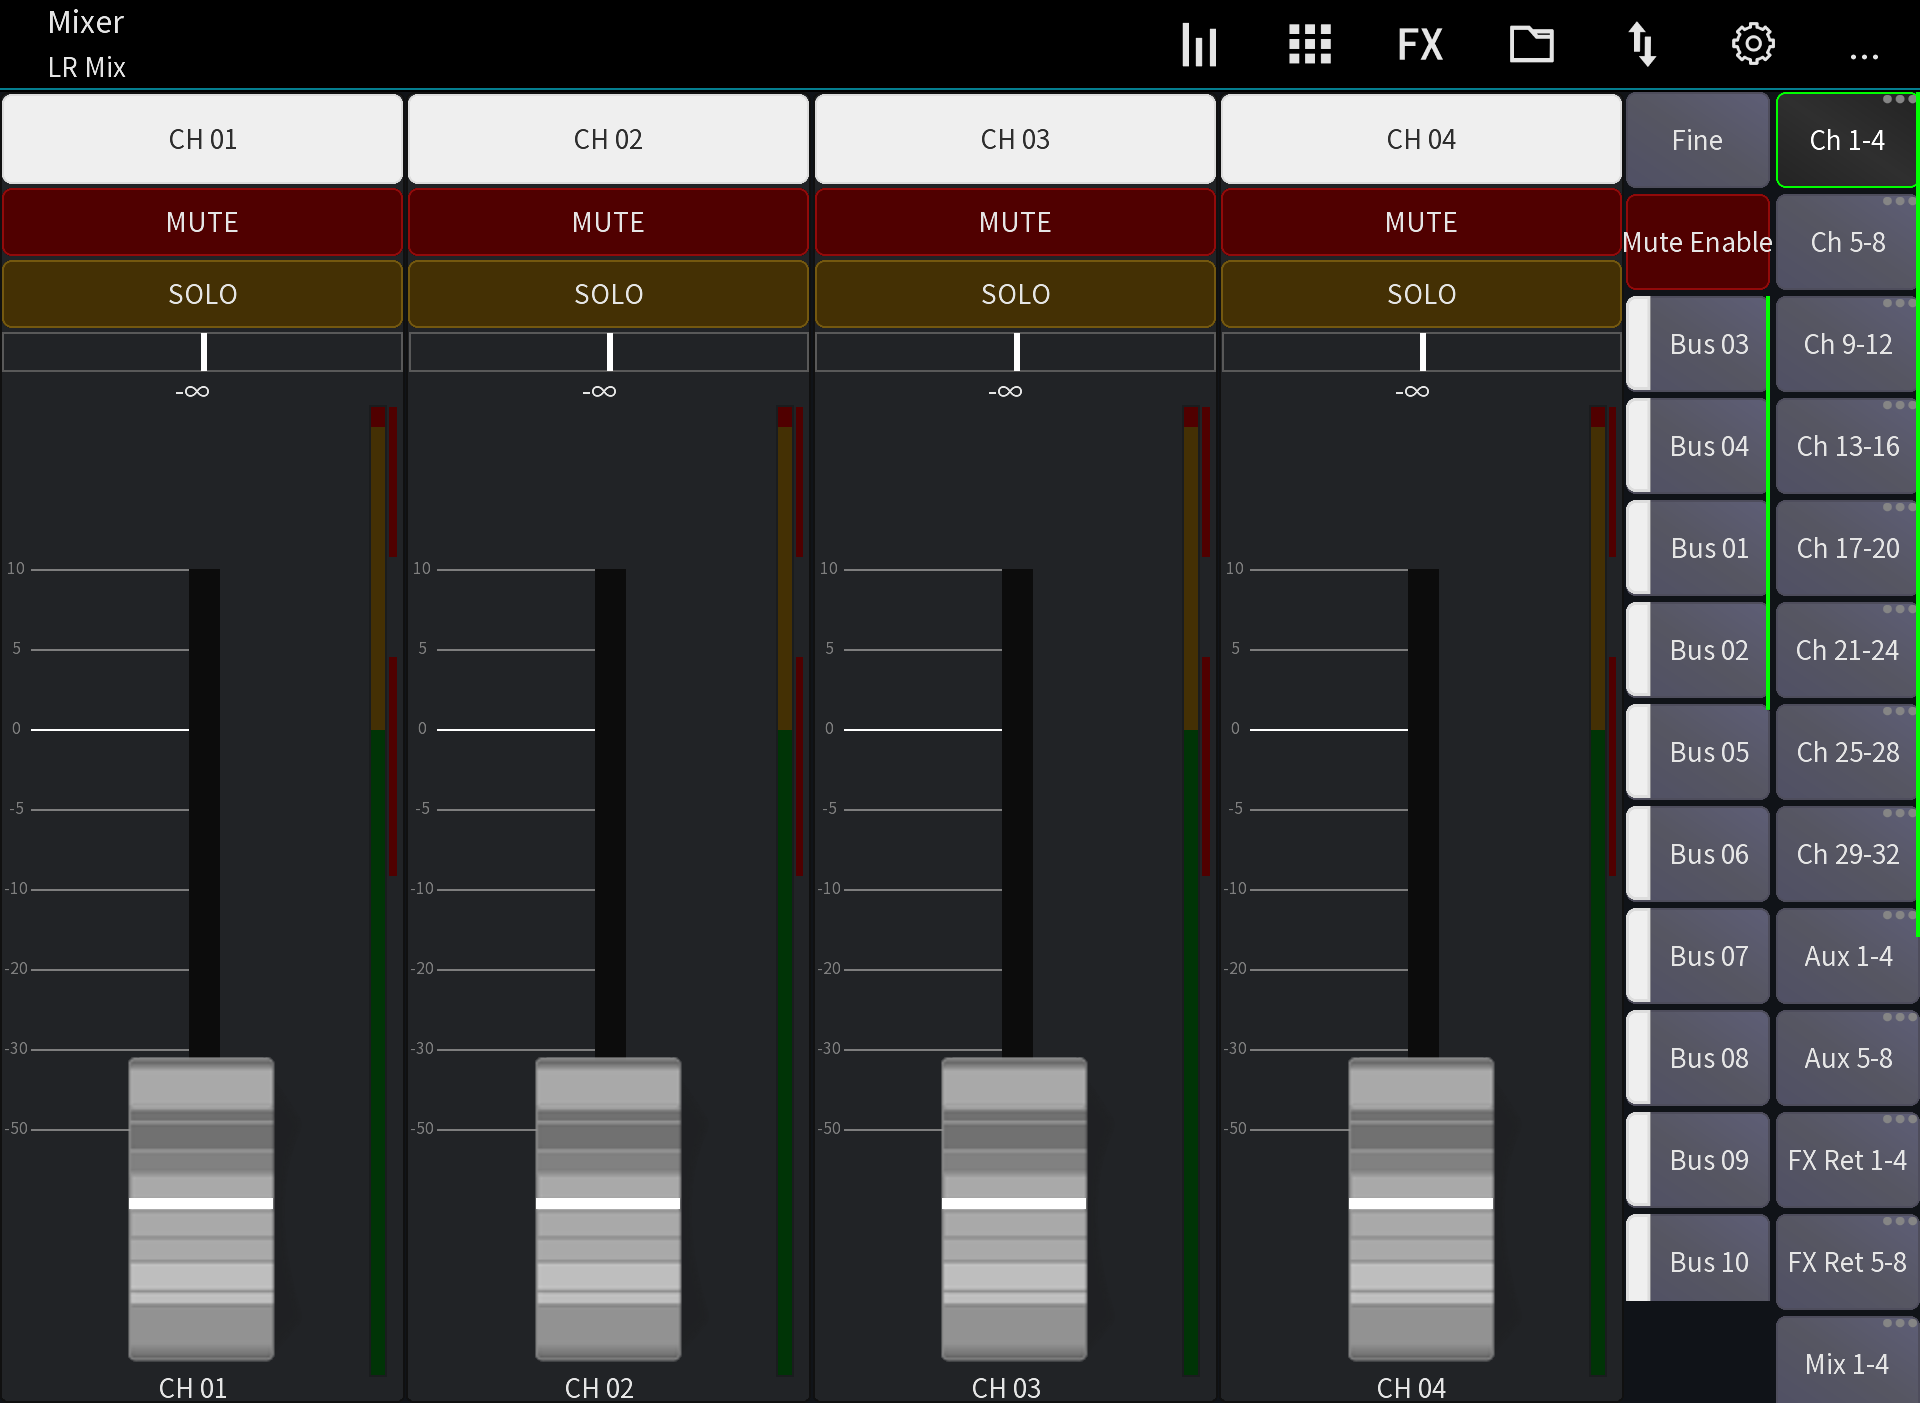1920x1403 pixels.
Task: Mute channel CH 03
Action: click(1015, 222)
